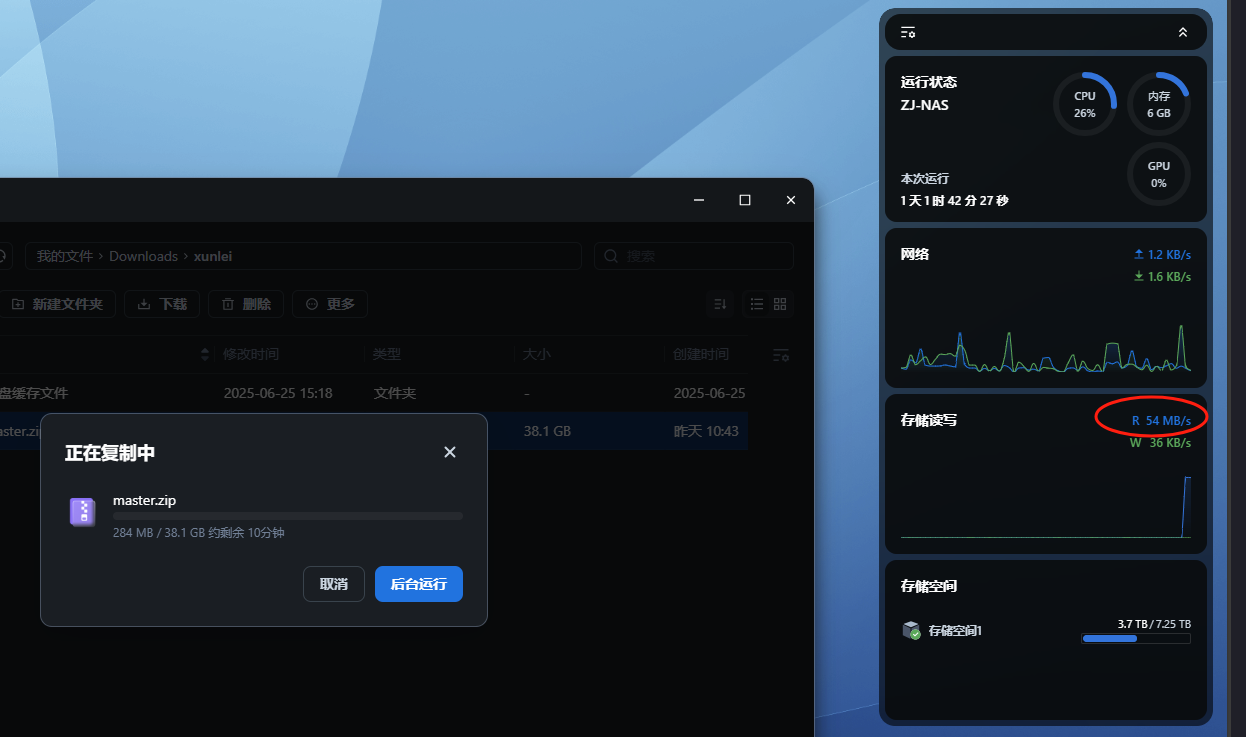The height and width of the screenshot is (737, 1246).
Task: Collapse the monitor panel with the double chevron
Action: pyautogui.click(x=1183, y=32)
